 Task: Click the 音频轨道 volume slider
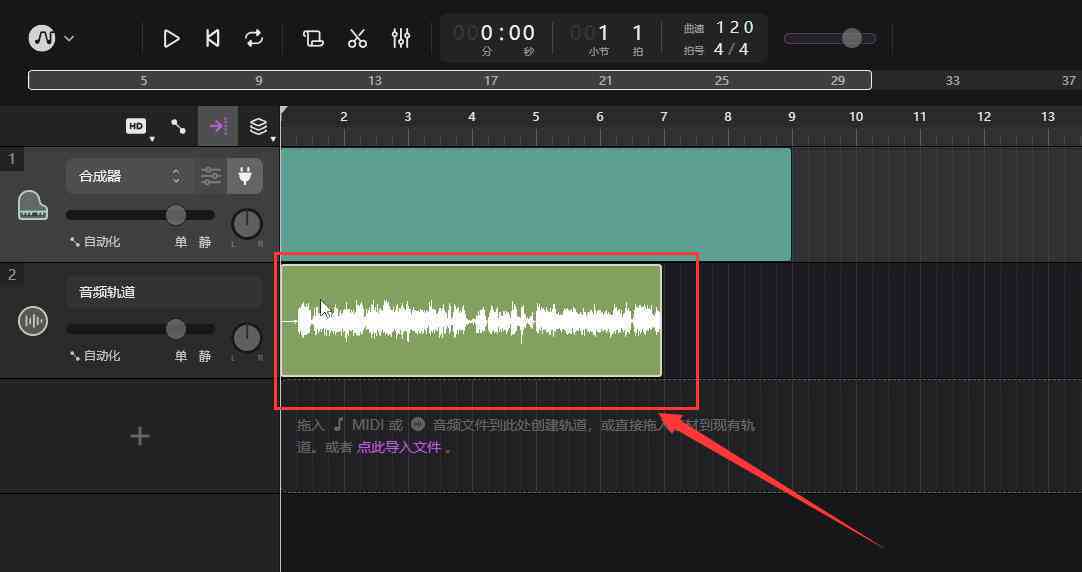tap(140, 329)
